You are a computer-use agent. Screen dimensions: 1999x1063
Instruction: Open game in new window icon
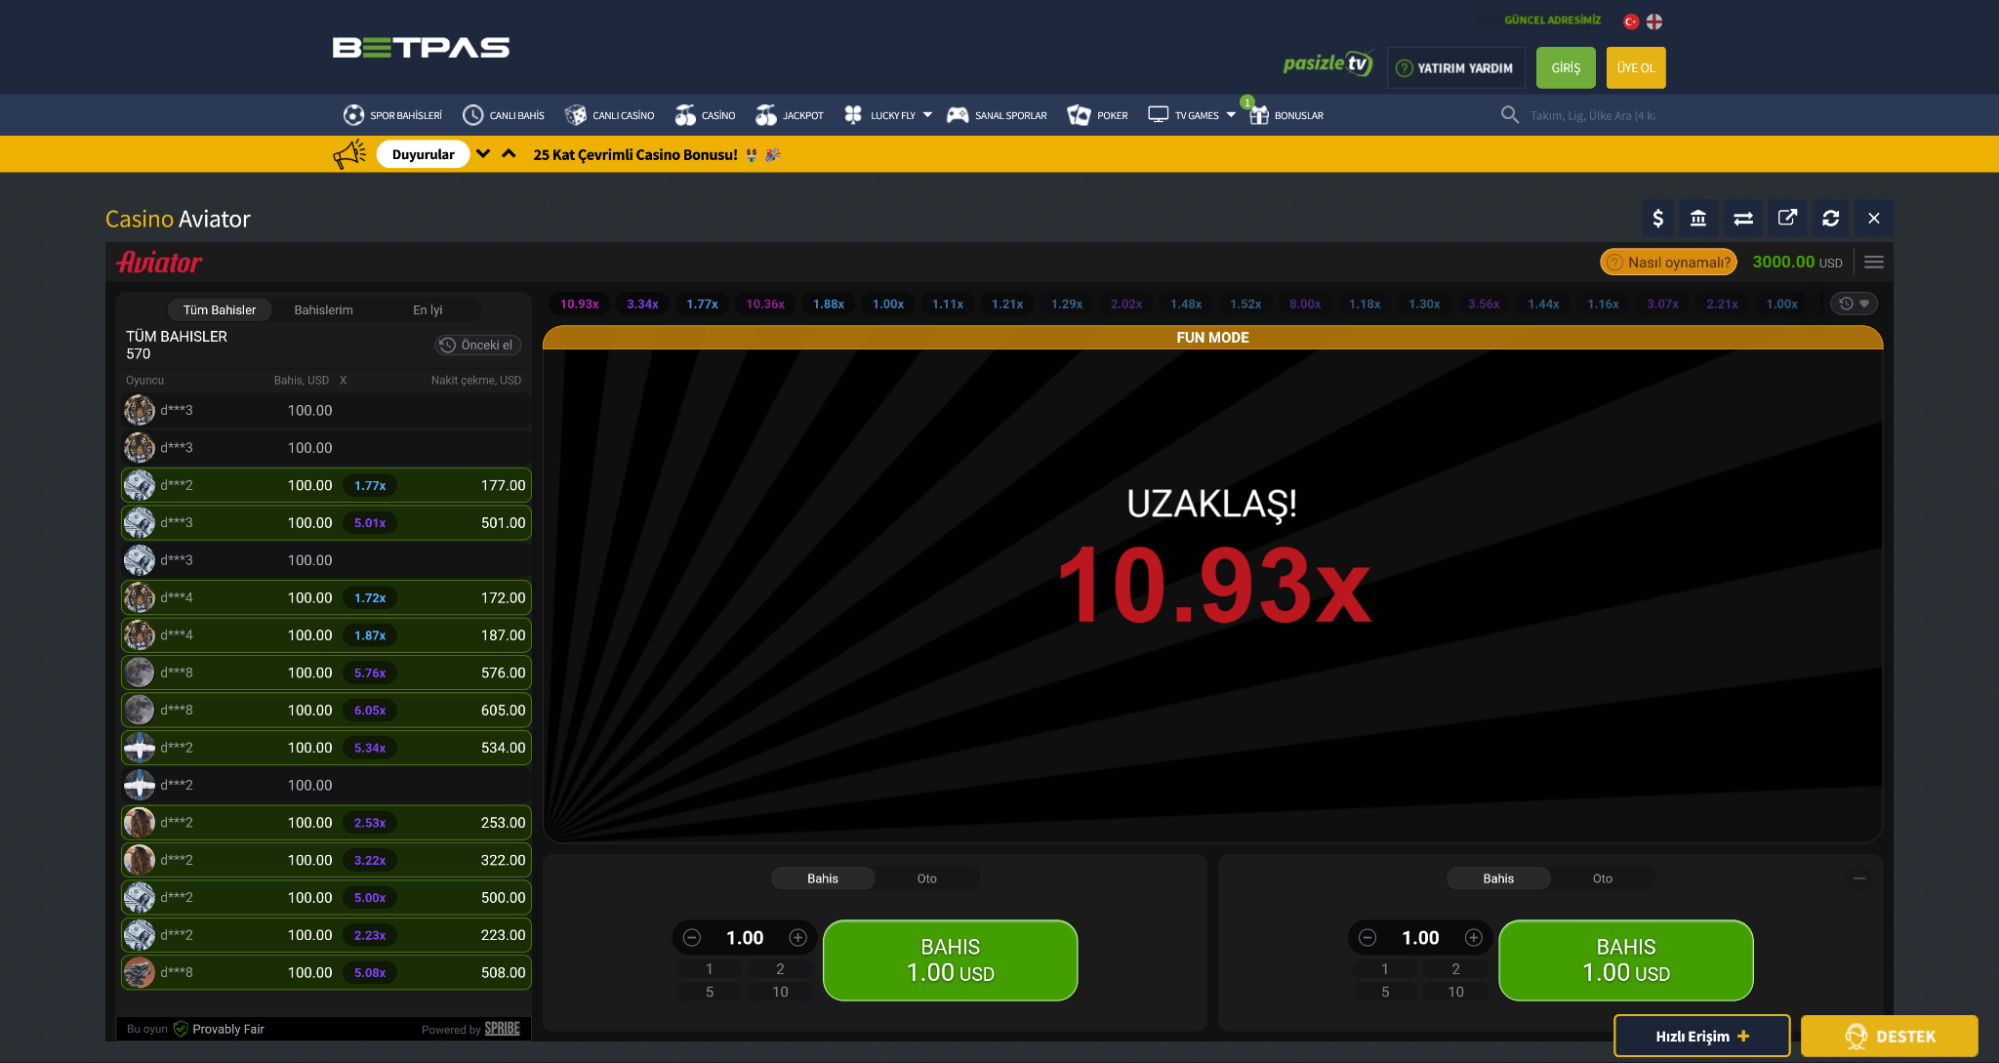click(1787, 218)
